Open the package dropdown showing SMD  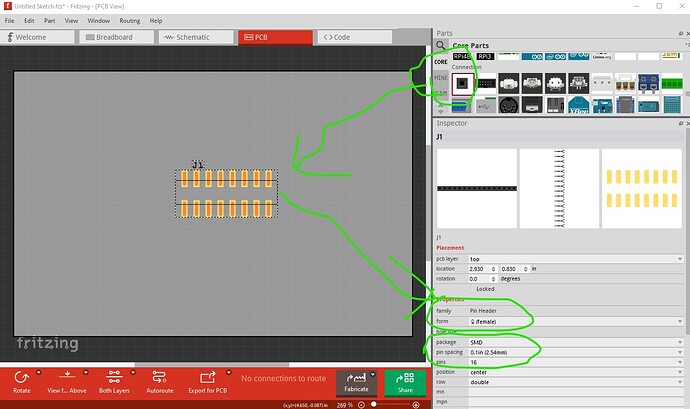tap(576, 342)
